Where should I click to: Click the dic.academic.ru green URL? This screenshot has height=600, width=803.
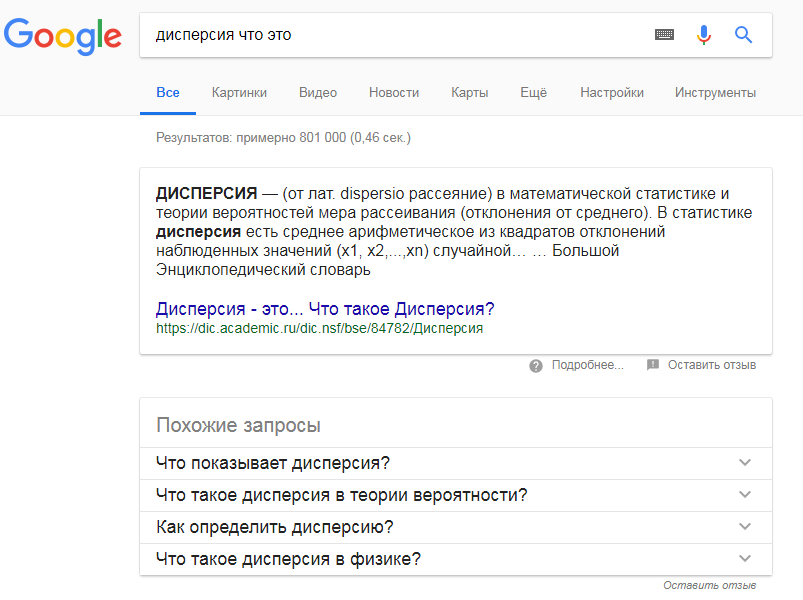click(x=320, y=328)
